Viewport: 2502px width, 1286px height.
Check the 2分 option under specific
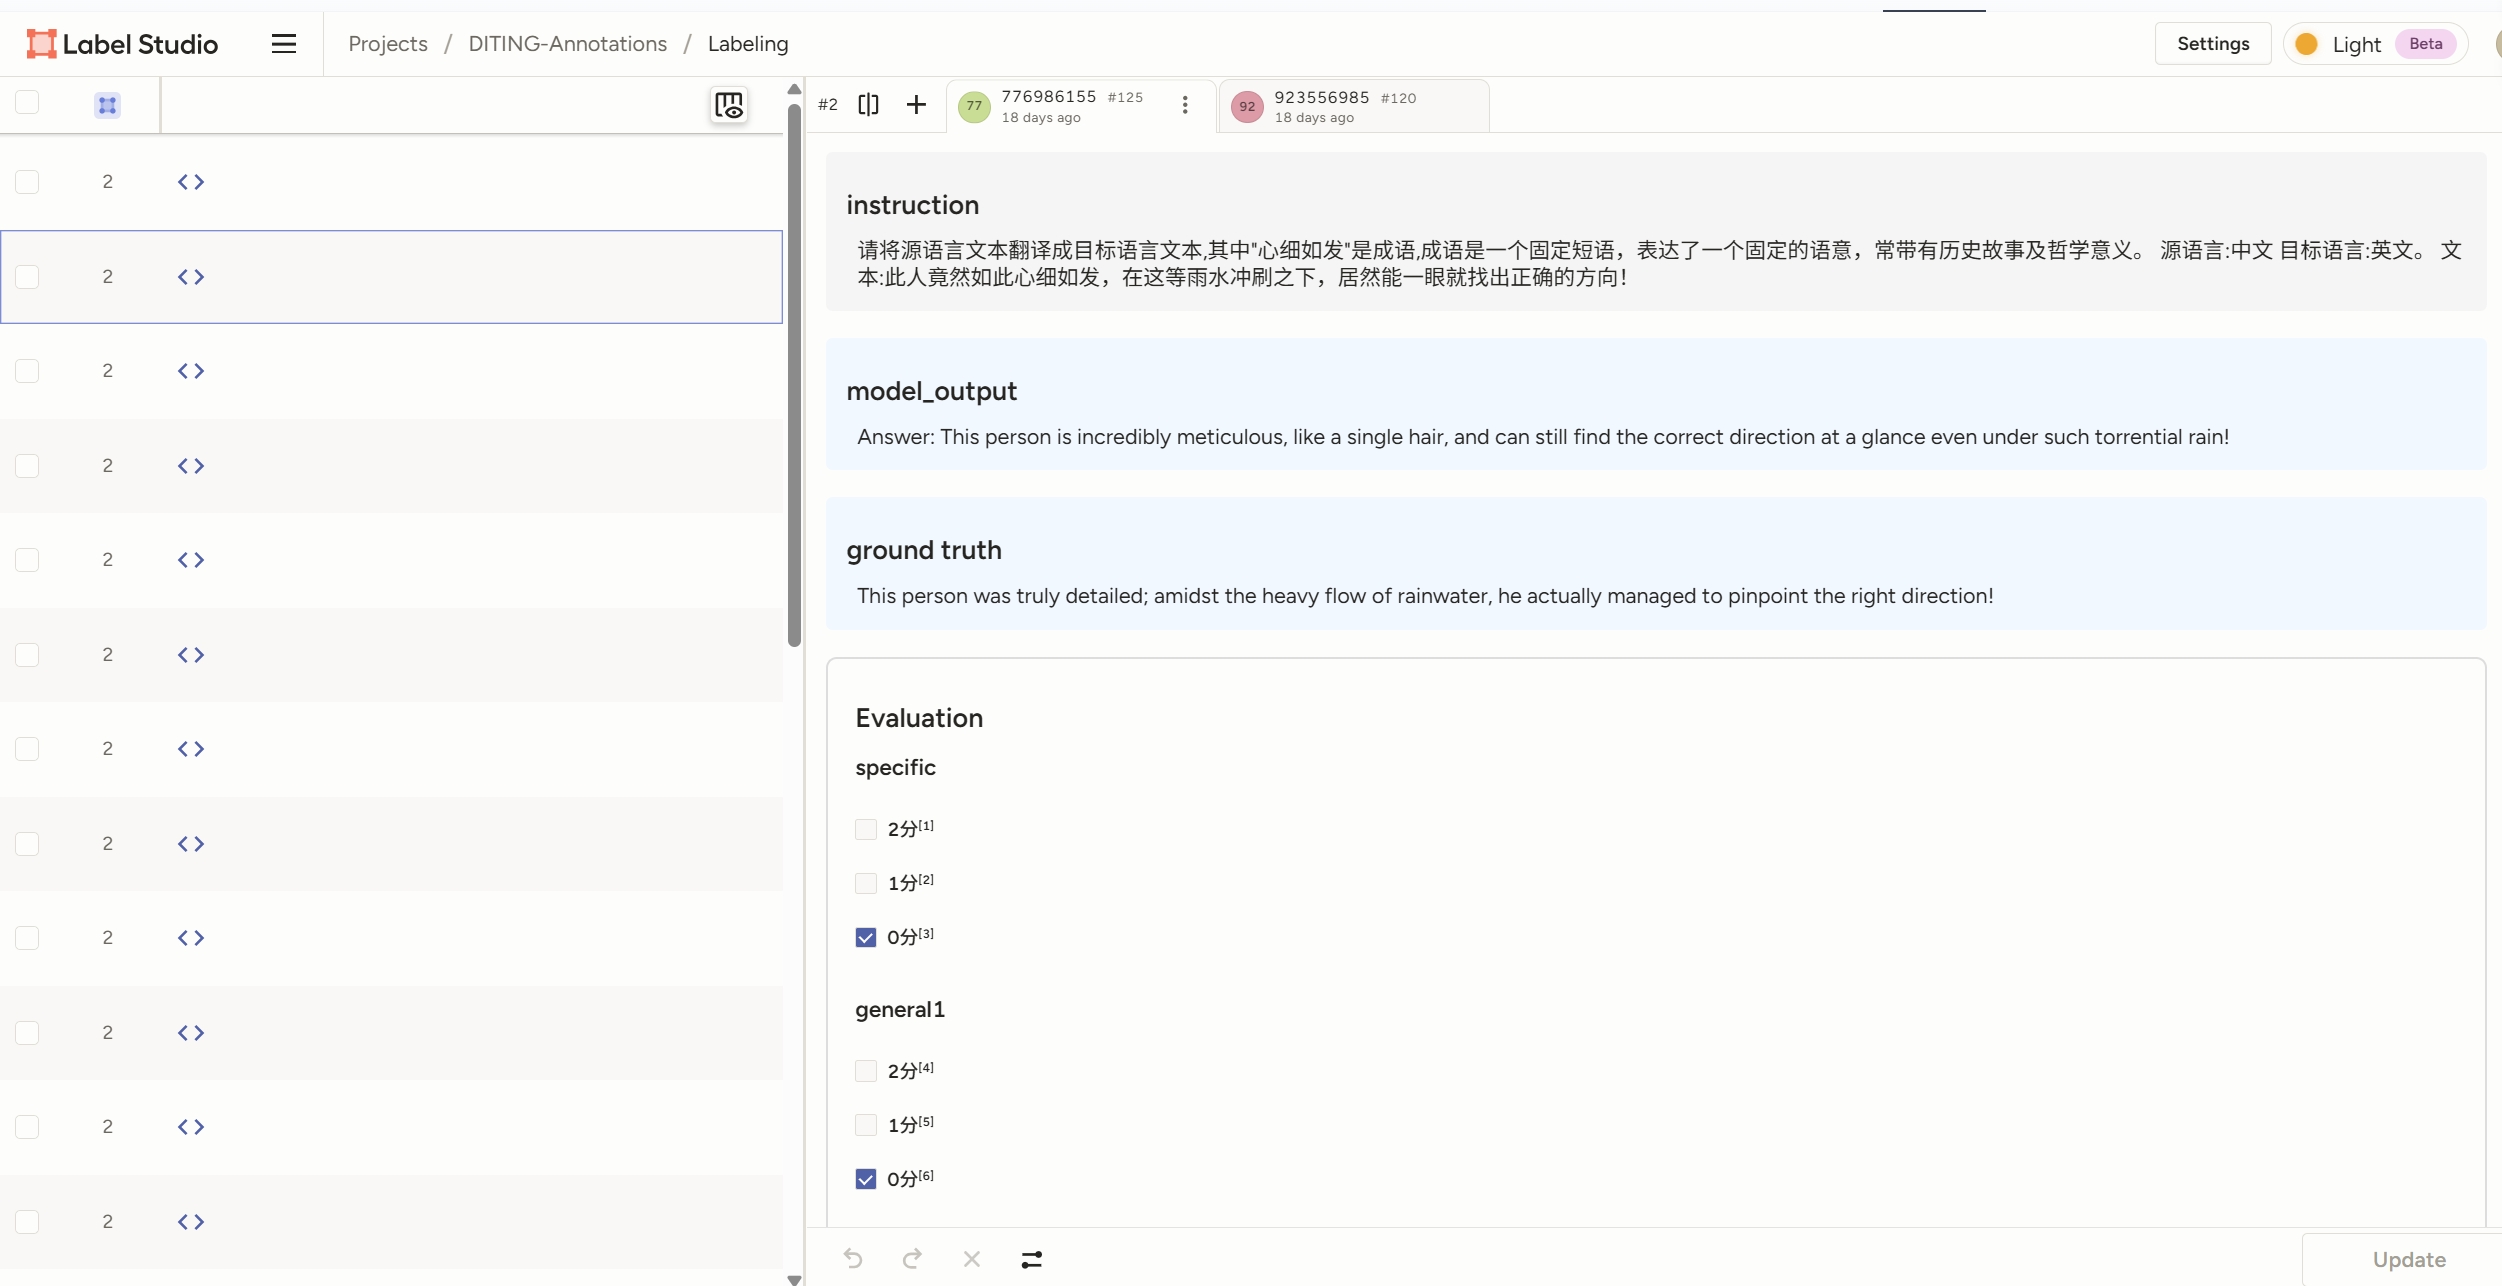pos(866,829)
